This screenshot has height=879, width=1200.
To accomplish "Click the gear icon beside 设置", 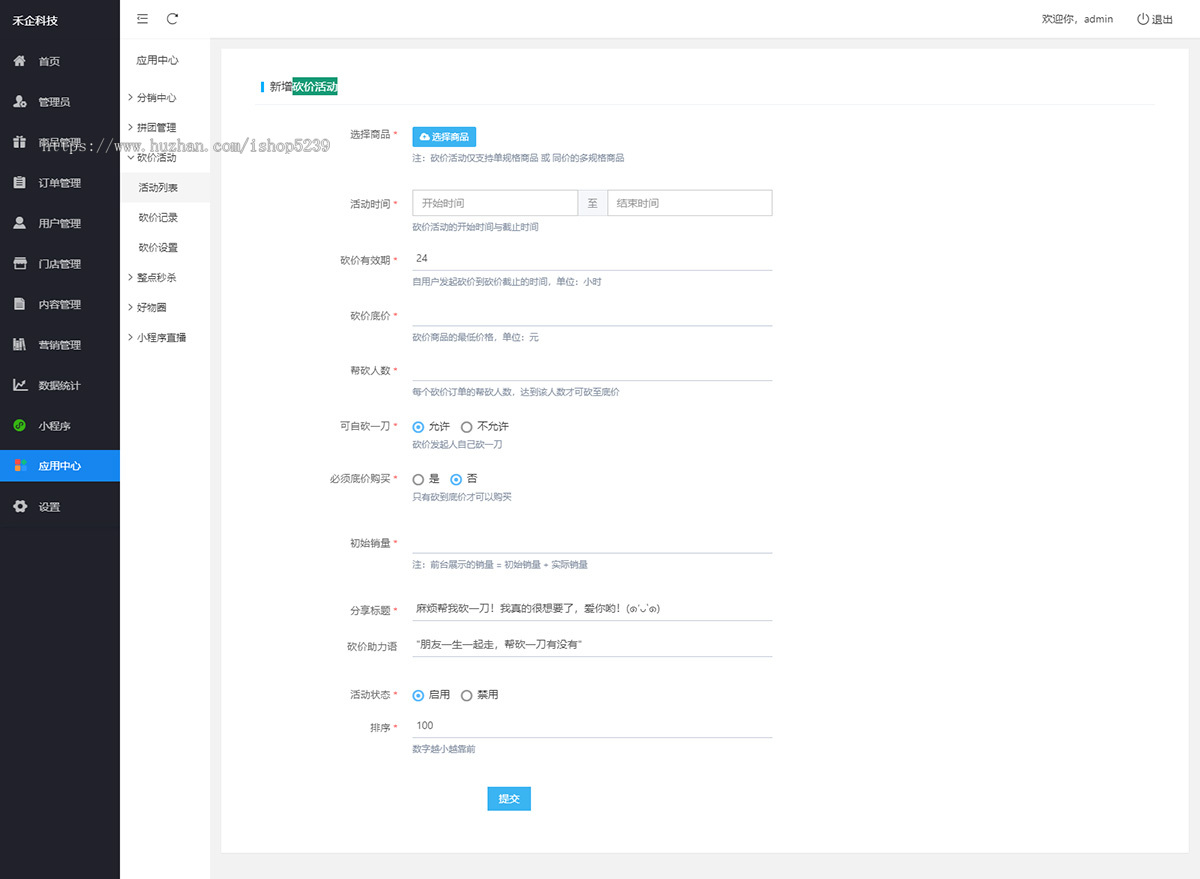I will (19, 507).
